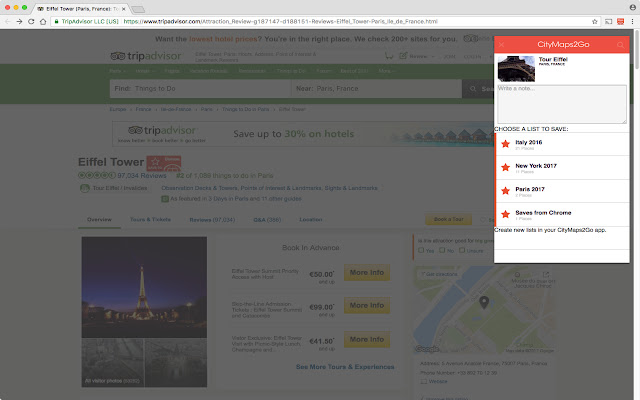This screenshot has width=640, height=400.
Task: Click the Near: Paris, France field
Action: (x=376, y=89)
